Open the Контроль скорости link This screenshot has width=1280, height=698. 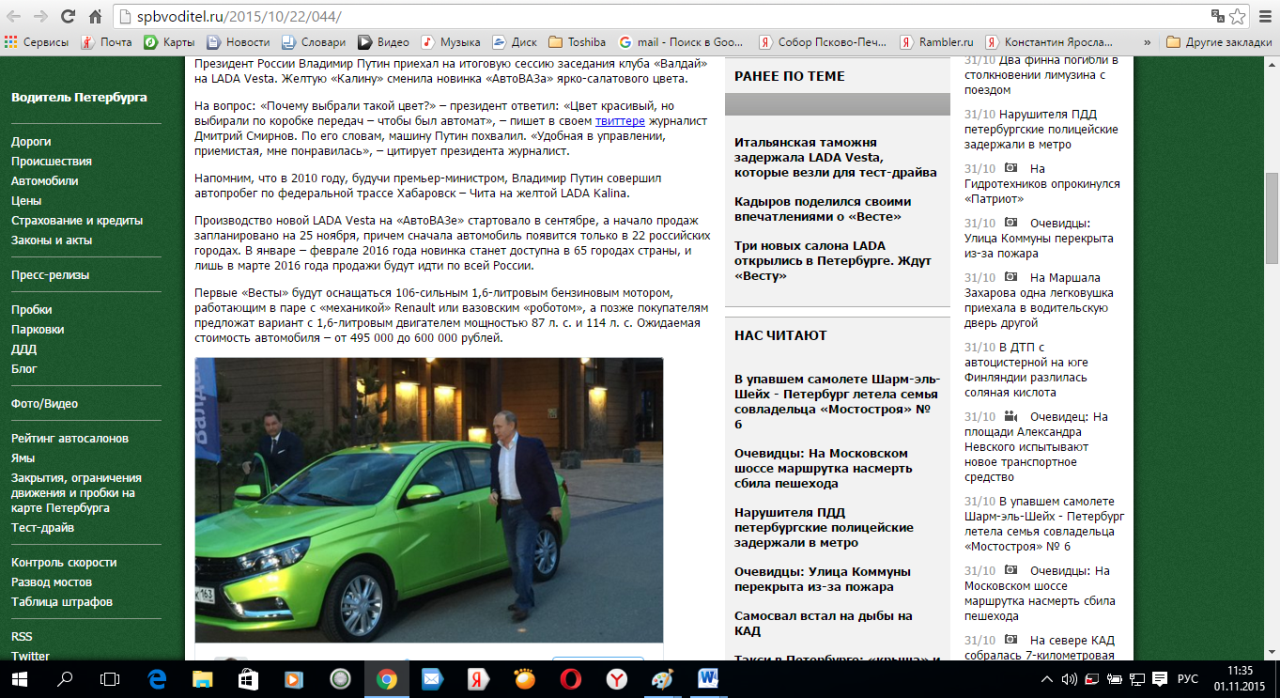pyautogui.click(x=64, y=562)
